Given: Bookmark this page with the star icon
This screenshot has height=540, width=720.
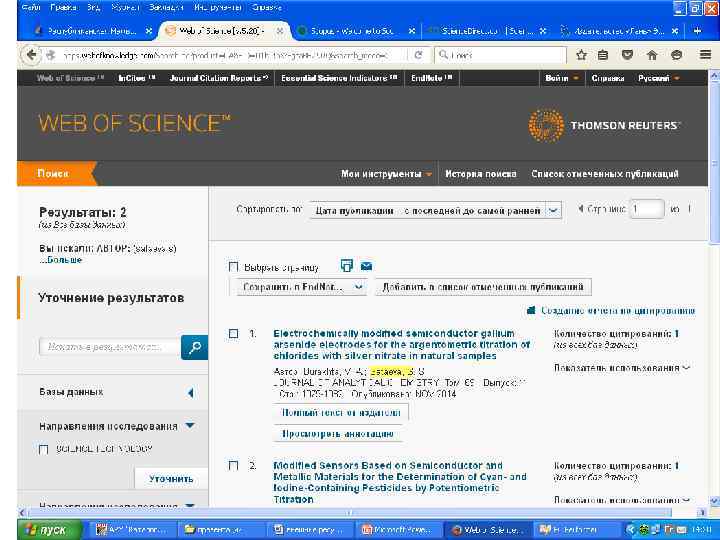Looking at the screenshot, I should click(581, 55).
